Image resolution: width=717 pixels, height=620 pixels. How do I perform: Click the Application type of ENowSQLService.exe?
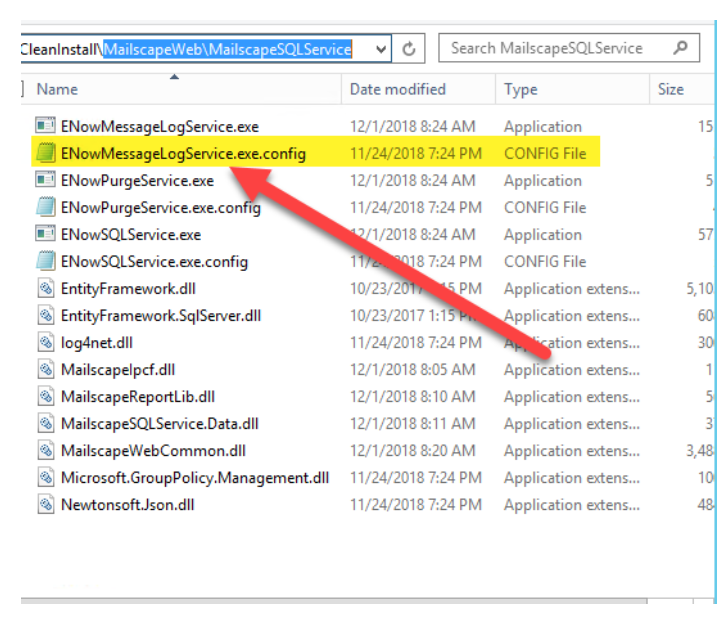[x=543, y=235]
